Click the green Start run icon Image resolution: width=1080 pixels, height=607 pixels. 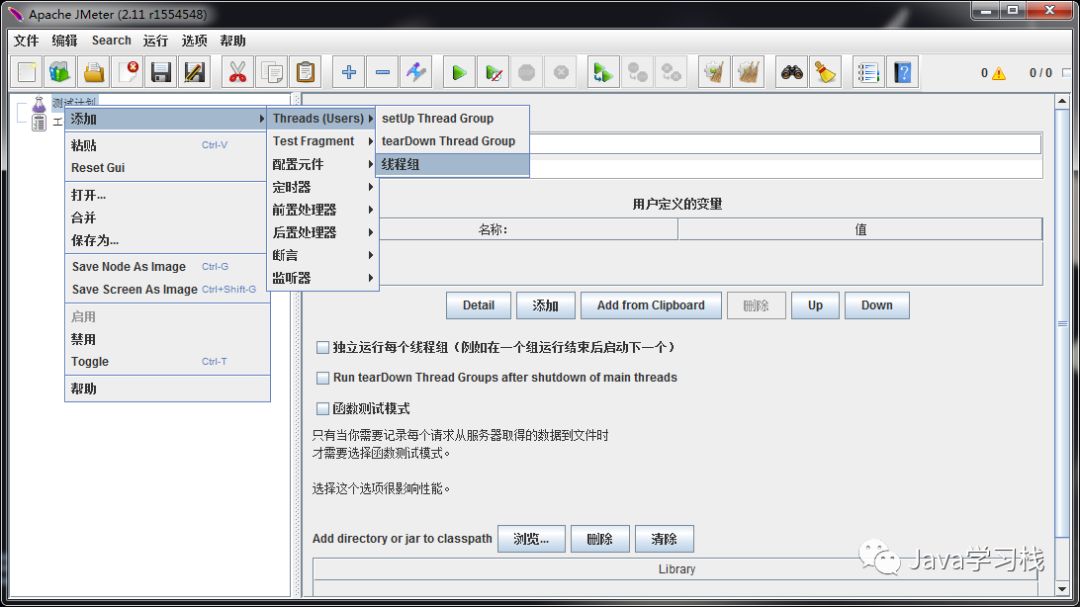459,72
